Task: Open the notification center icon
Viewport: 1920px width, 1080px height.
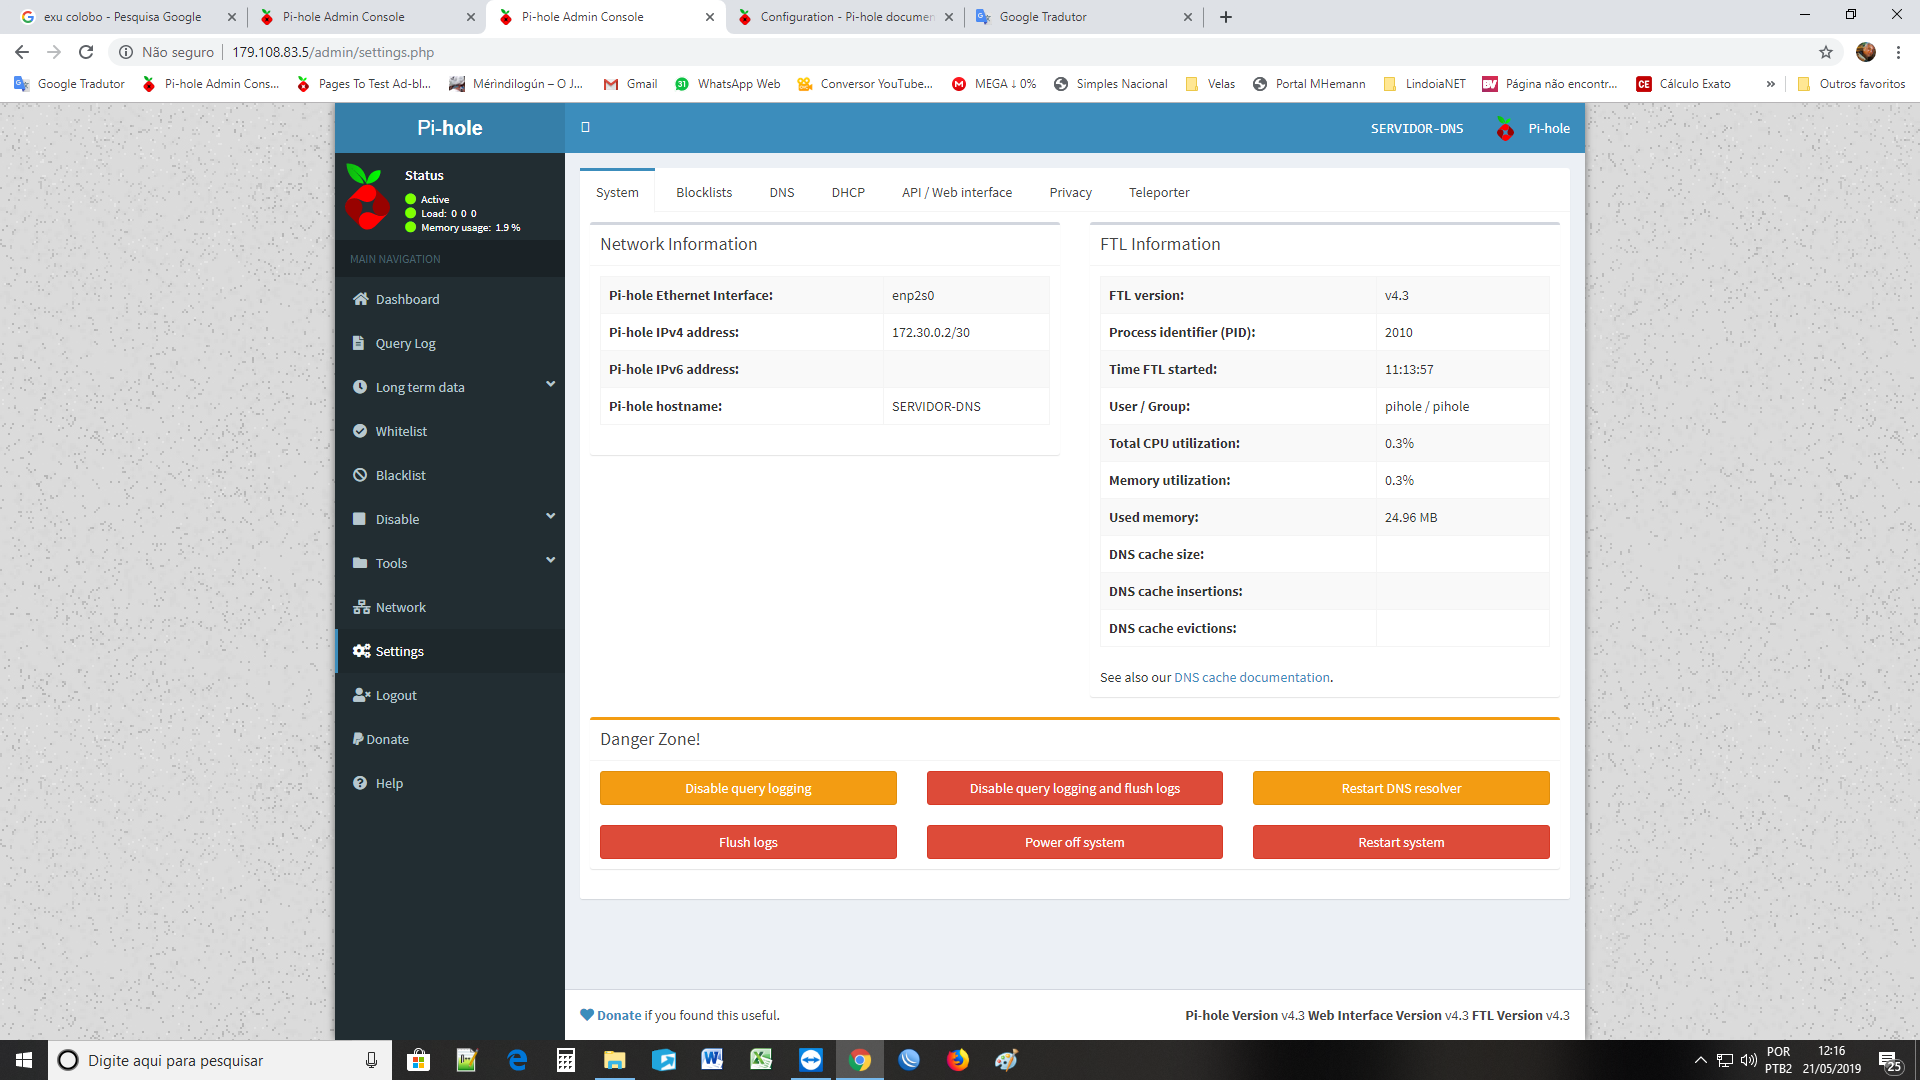Action: (x=1889, y=1060)
